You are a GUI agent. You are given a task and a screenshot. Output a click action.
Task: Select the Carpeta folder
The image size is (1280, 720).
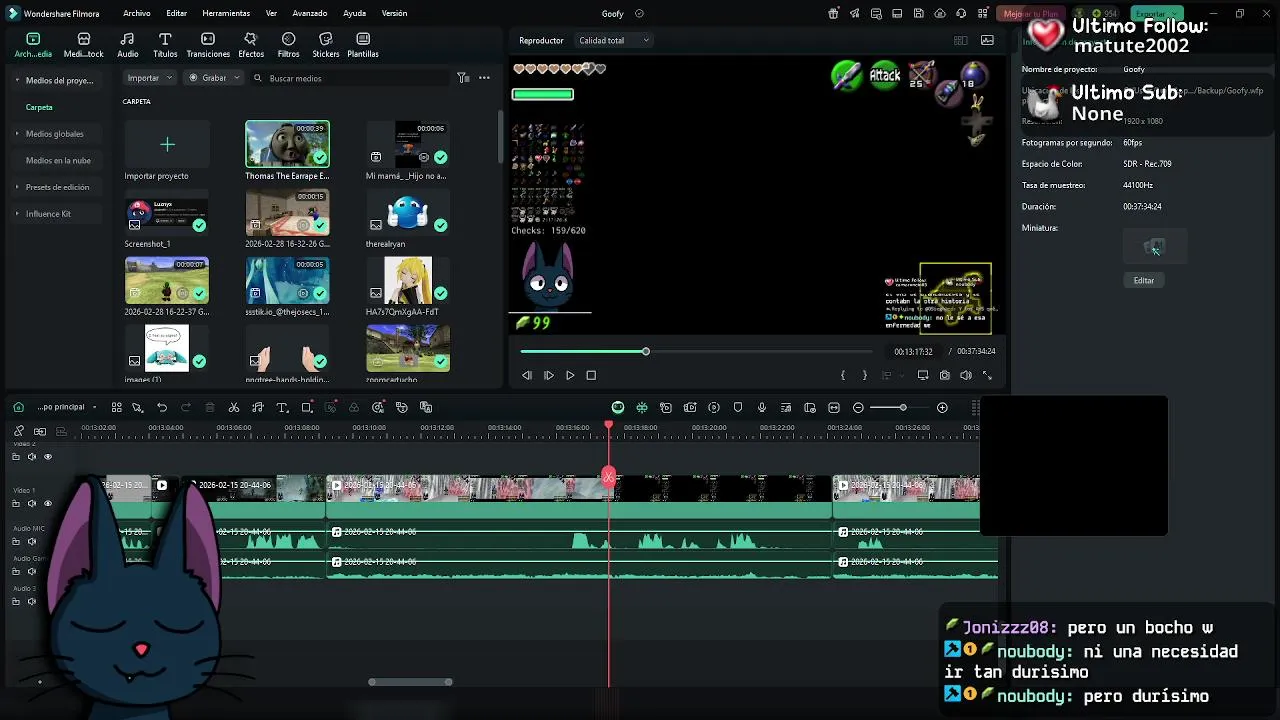coord(39,107)
